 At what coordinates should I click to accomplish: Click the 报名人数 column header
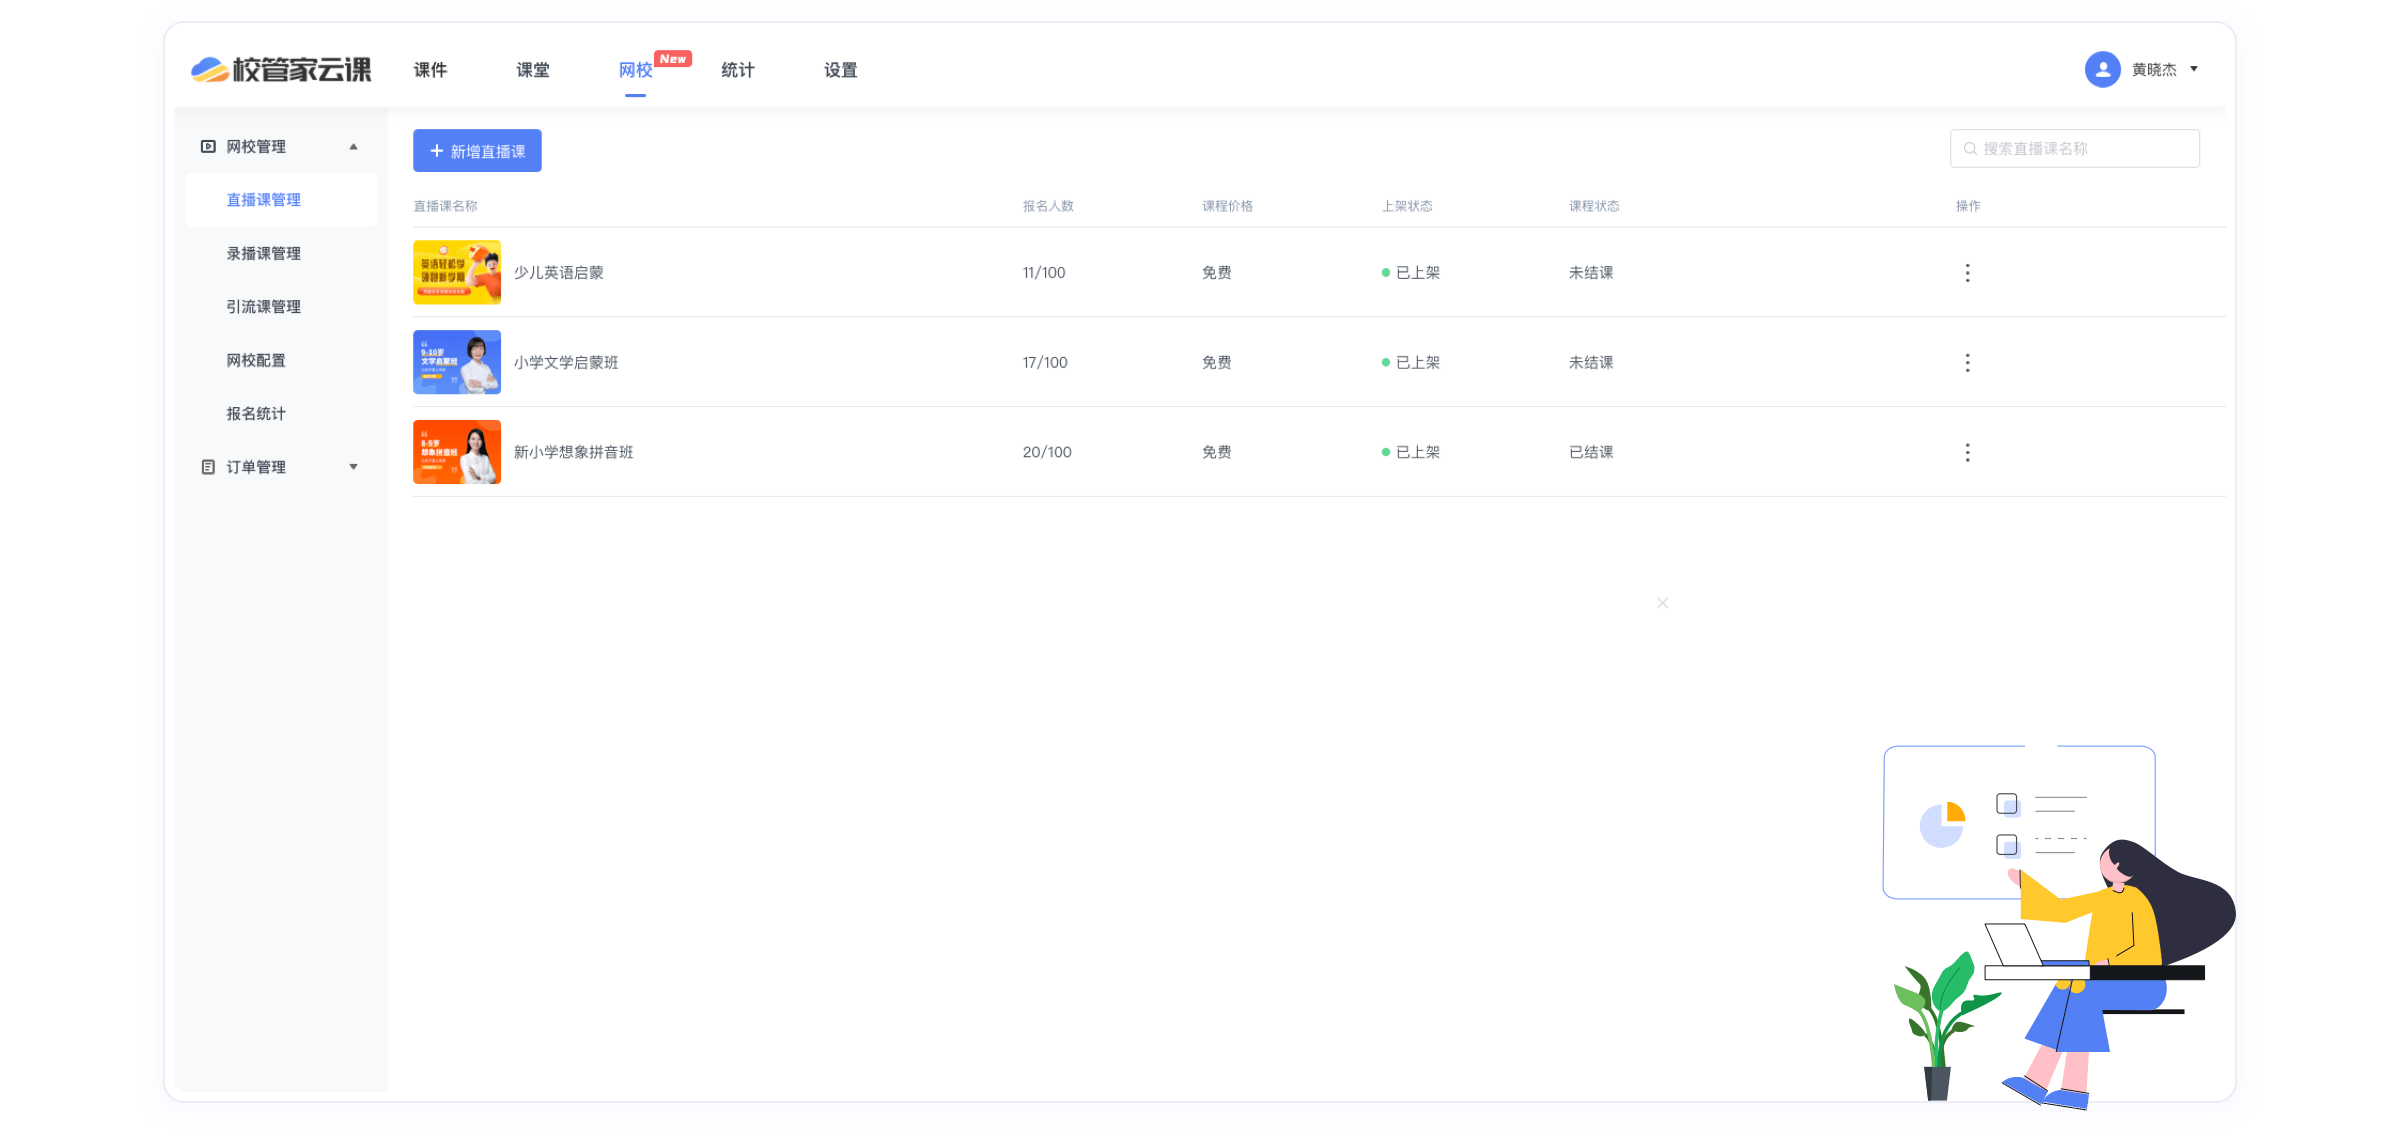click(x=1048, y=206)
